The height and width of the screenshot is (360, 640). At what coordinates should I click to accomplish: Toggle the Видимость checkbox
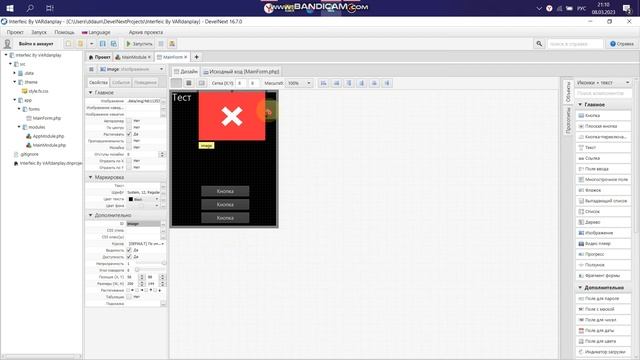tap(129, 250)
